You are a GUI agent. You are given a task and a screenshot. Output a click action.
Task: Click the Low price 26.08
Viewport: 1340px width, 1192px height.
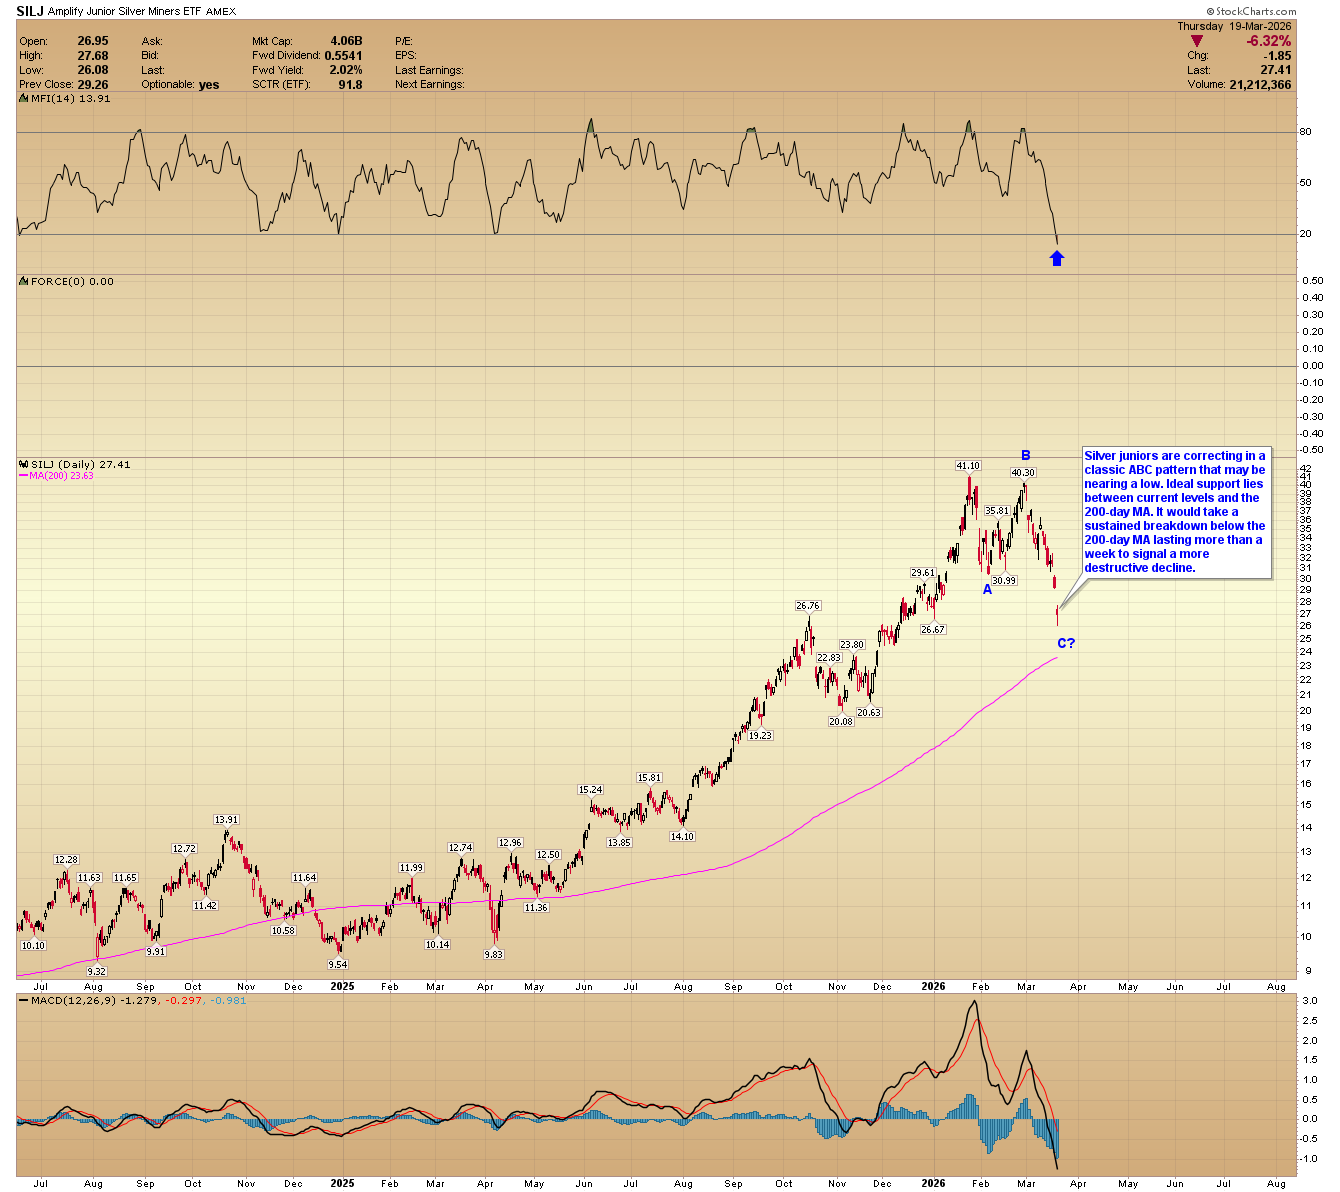point(93,70)
